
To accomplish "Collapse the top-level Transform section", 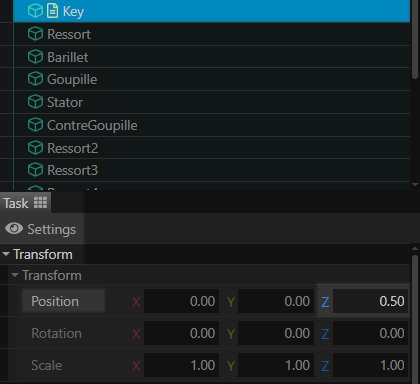I will click(x=6, y=254).
